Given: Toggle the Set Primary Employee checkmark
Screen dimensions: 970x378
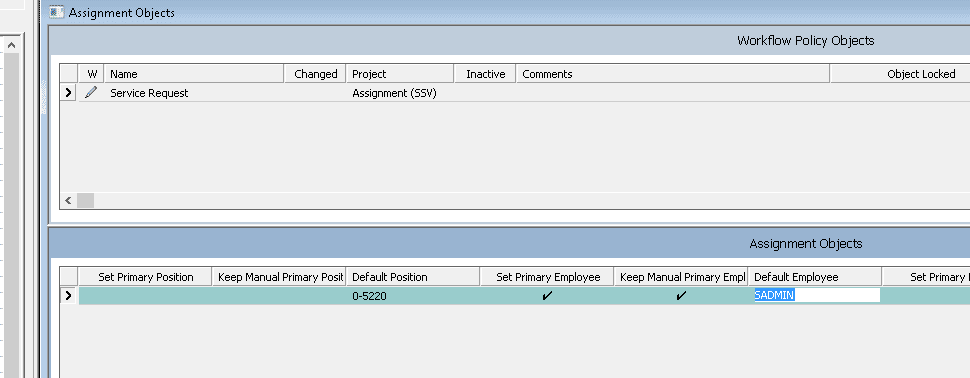Looking at the screenshot, I should 547,296.
